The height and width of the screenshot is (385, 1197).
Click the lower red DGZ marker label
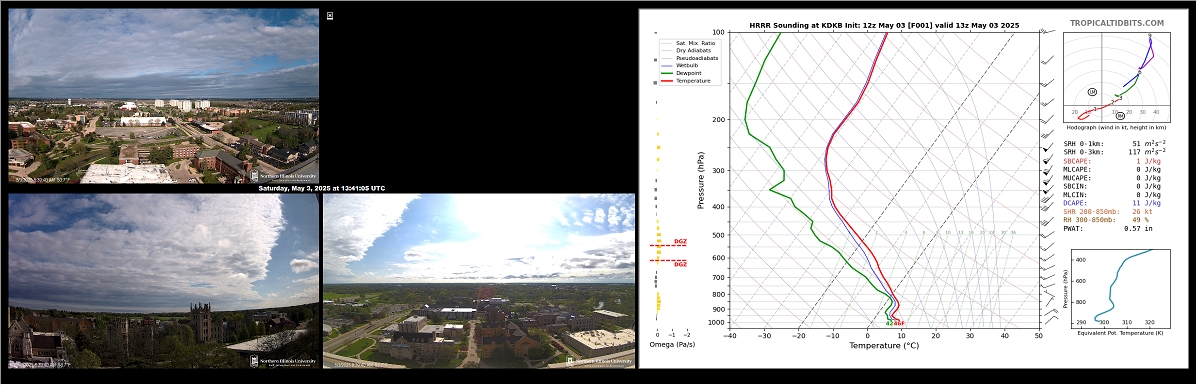click(680, 264)
